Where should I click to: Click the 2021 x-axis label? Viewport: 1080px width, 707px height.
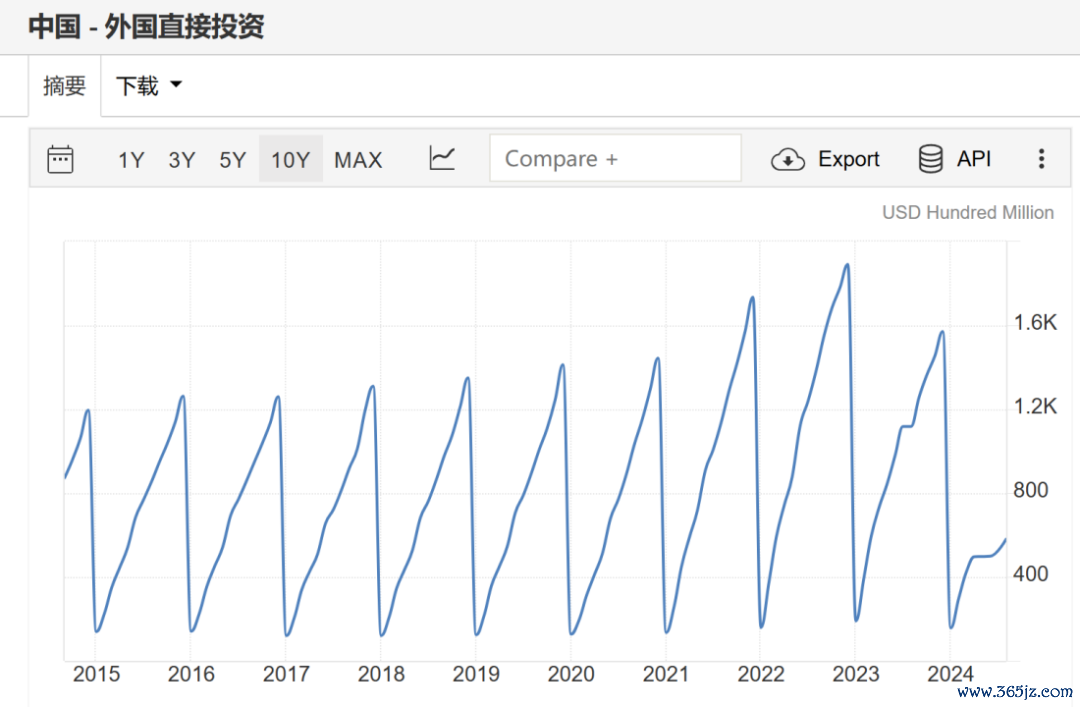[x=666, y=674]
